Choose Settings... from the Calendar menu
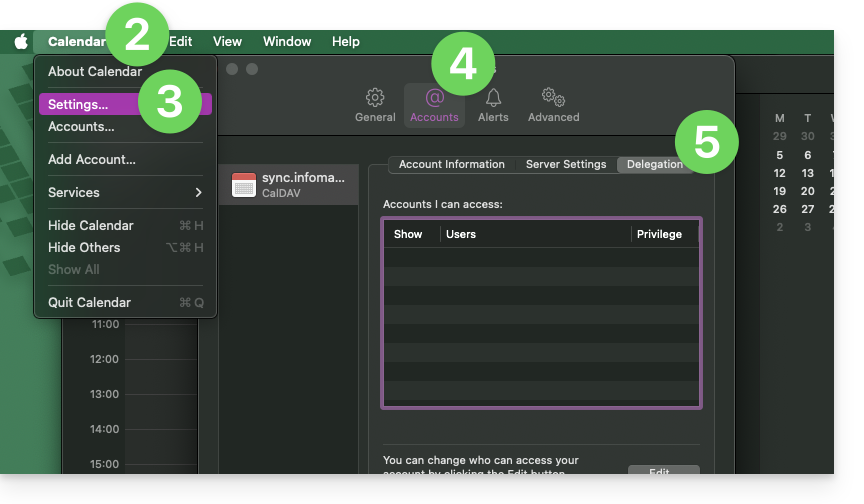864x504 pixels. [x=78, y=105]
